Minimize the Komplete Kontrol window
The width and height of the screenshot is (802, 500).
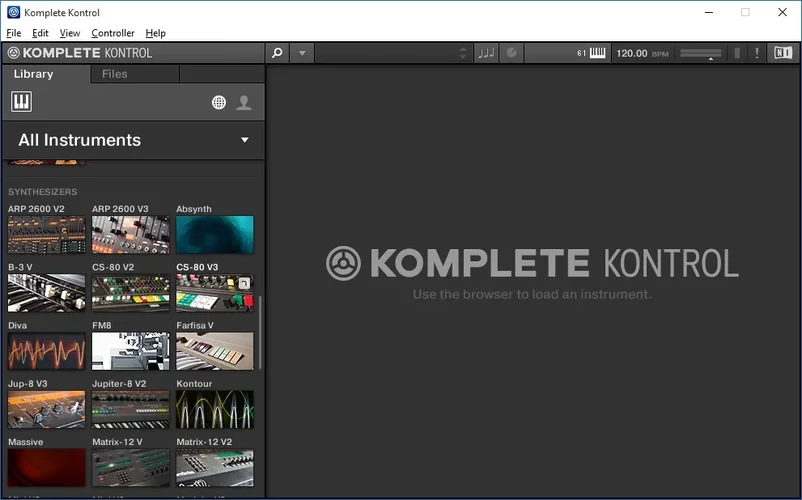point(709,12)
